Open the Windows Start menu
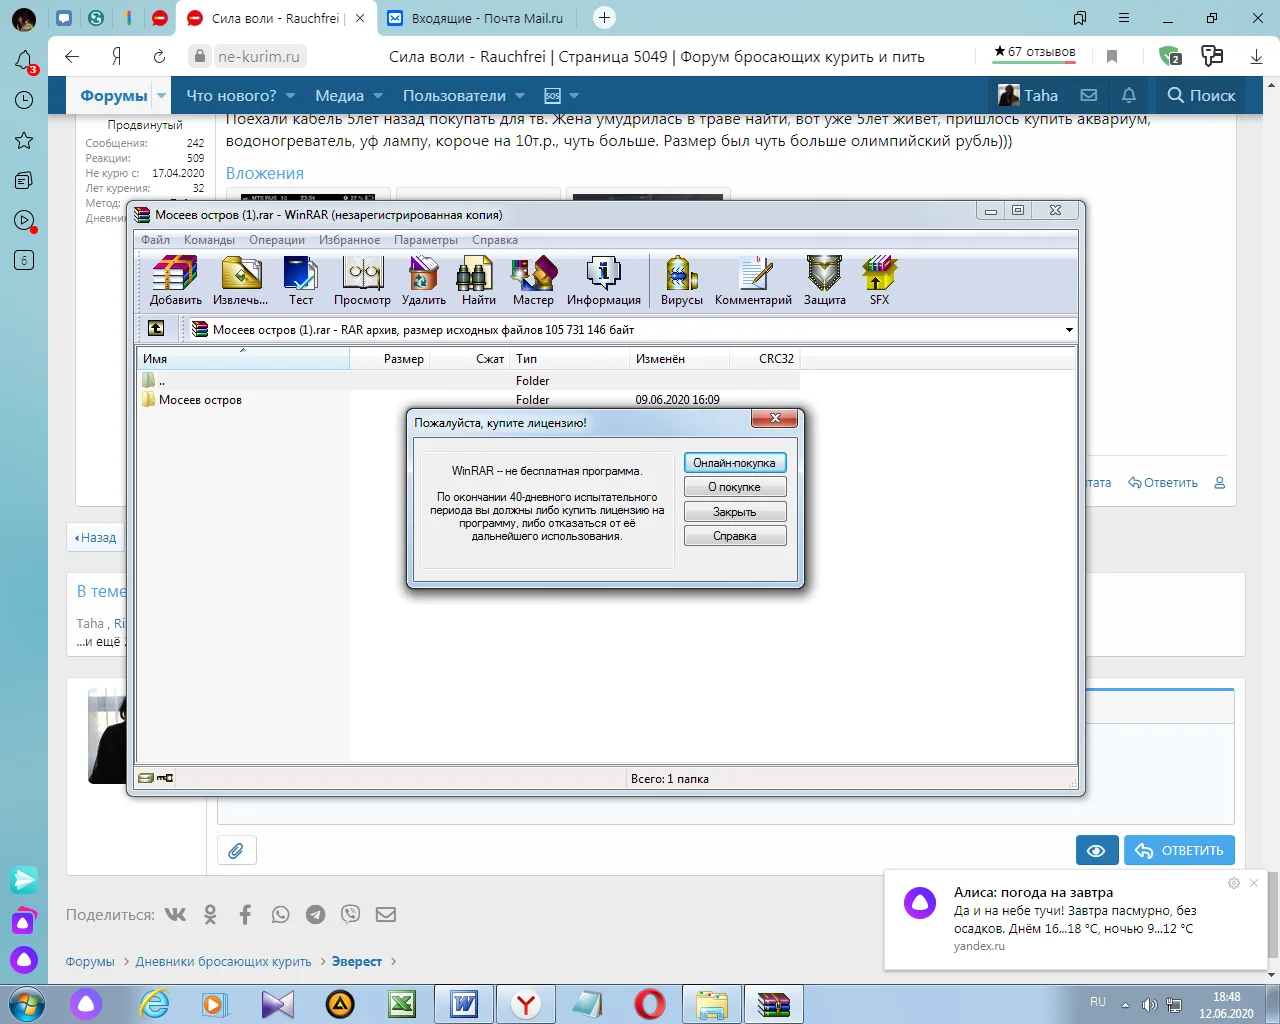Image resolution: width=1280 pixels, height=1024 pixels. (25, 1003)
